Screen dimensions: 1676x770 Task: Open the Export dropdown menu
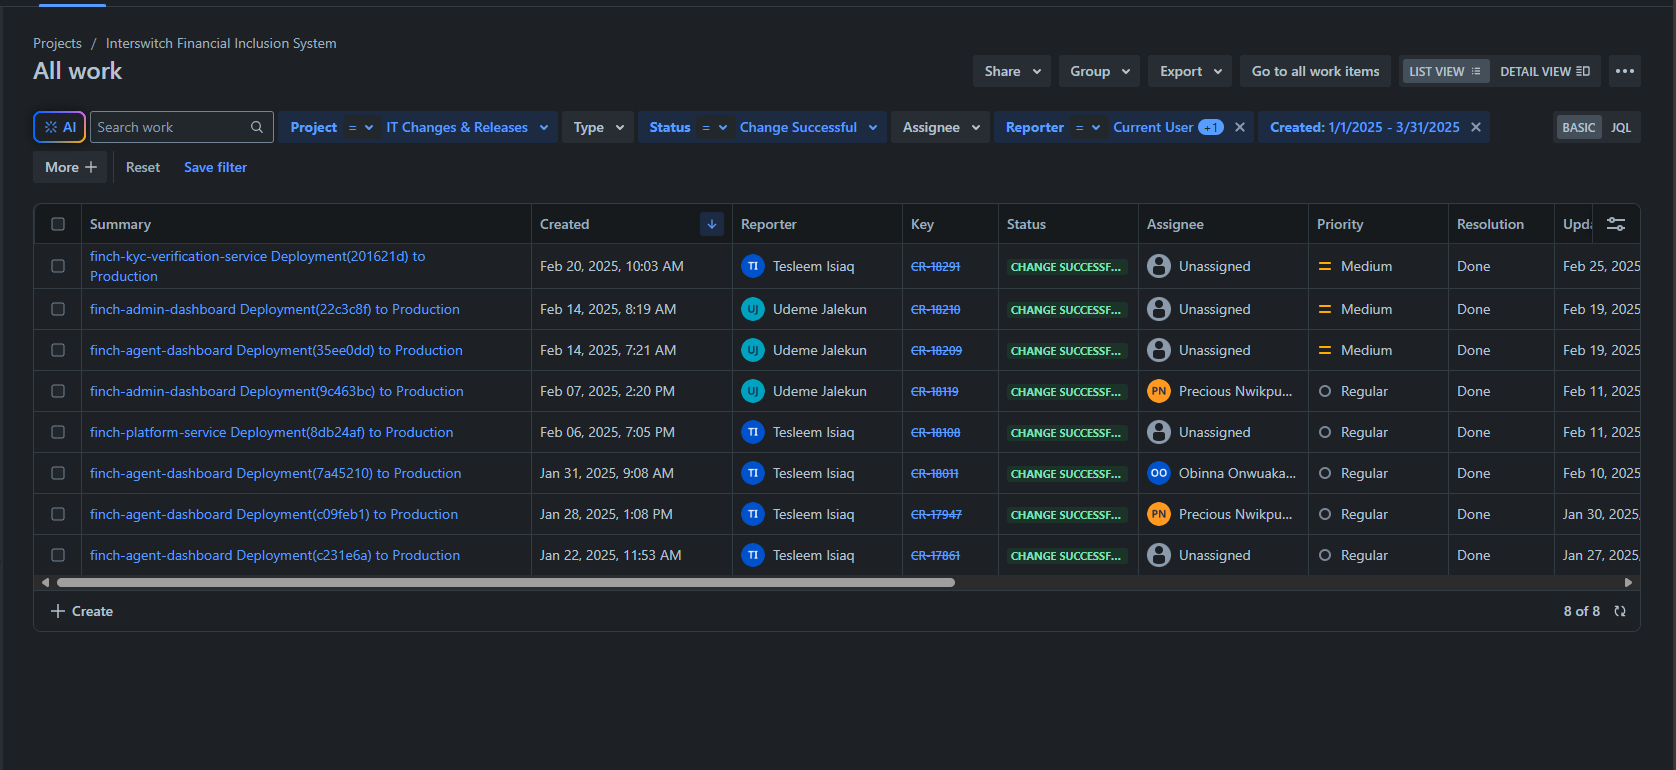(x=1190, y=71)
